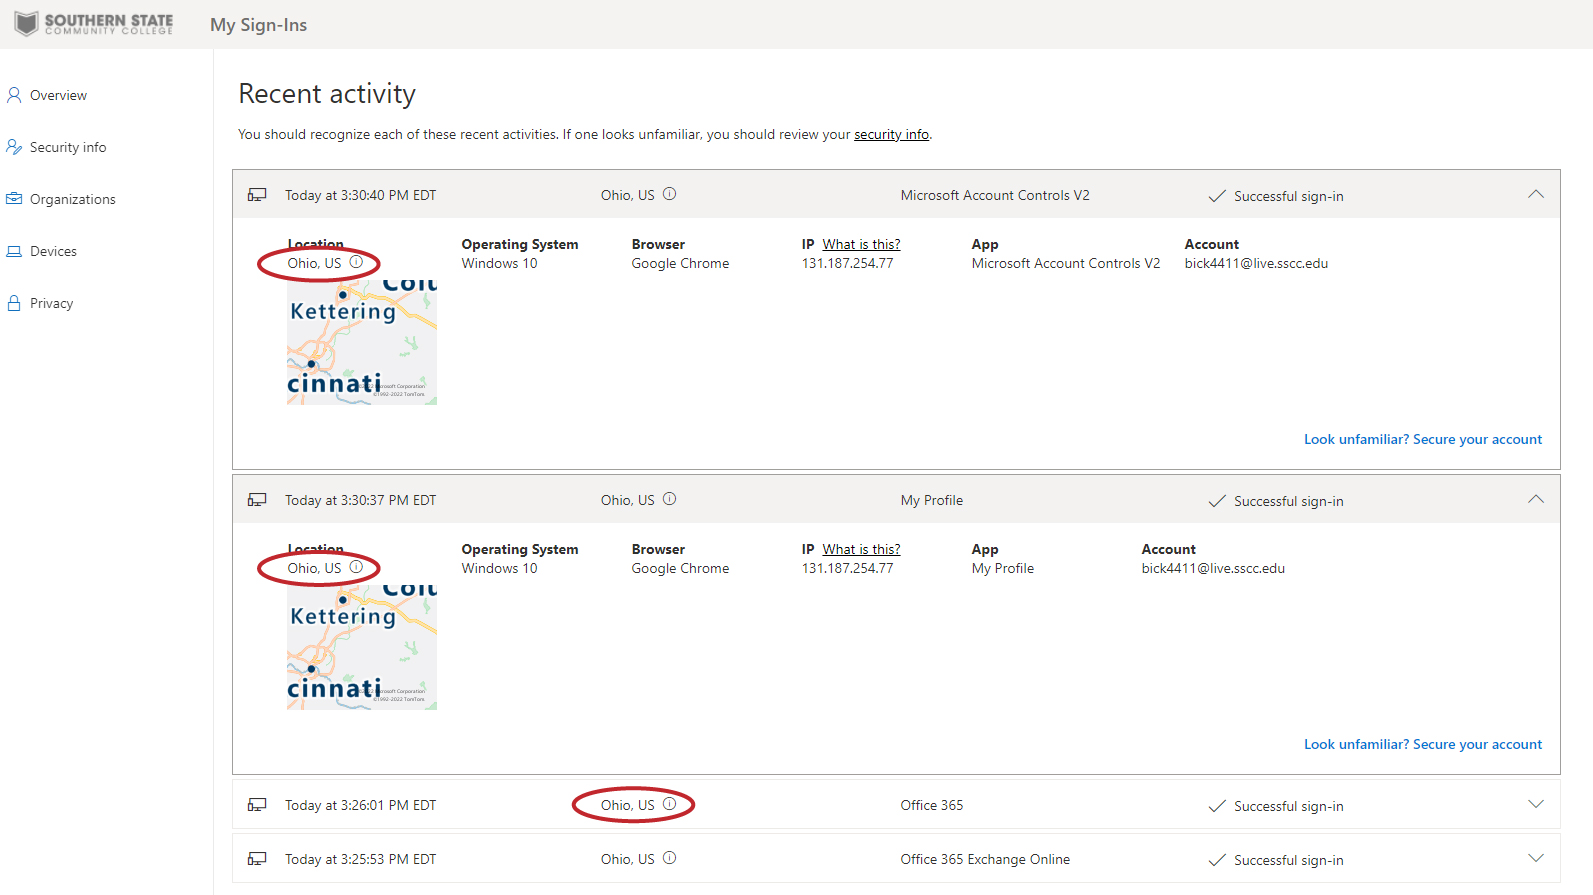
Task: Click info icon in 3:25:53 PM row
Action: (670, 858)
